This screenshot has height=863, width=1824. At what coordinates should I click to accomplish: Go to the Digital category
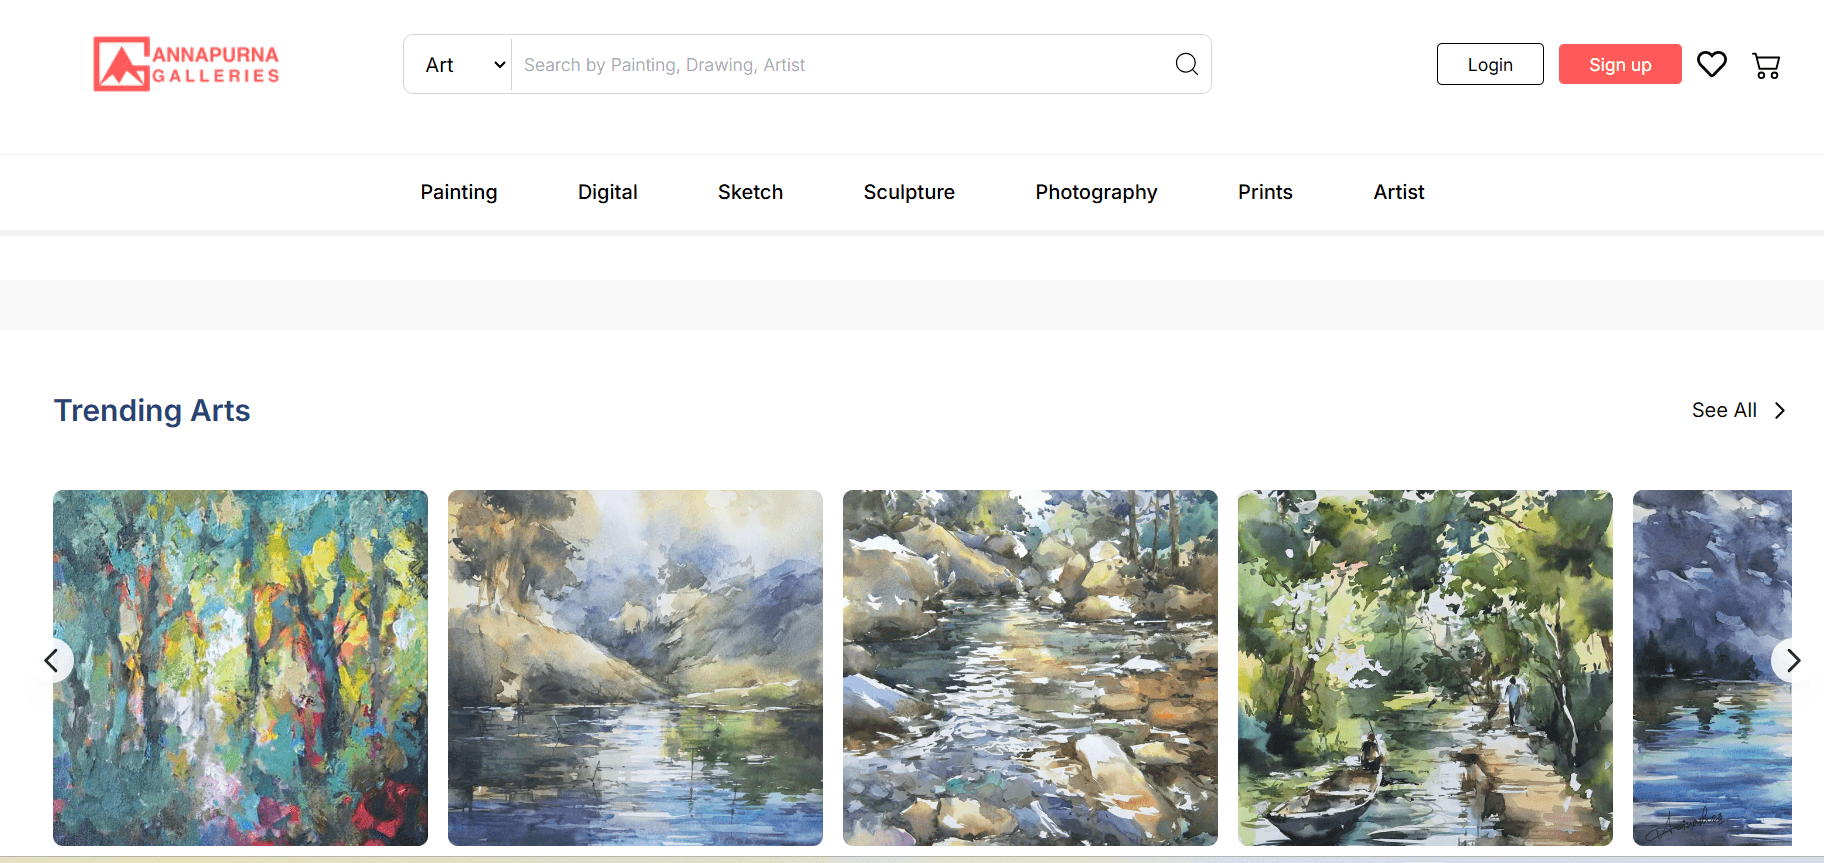608,192
